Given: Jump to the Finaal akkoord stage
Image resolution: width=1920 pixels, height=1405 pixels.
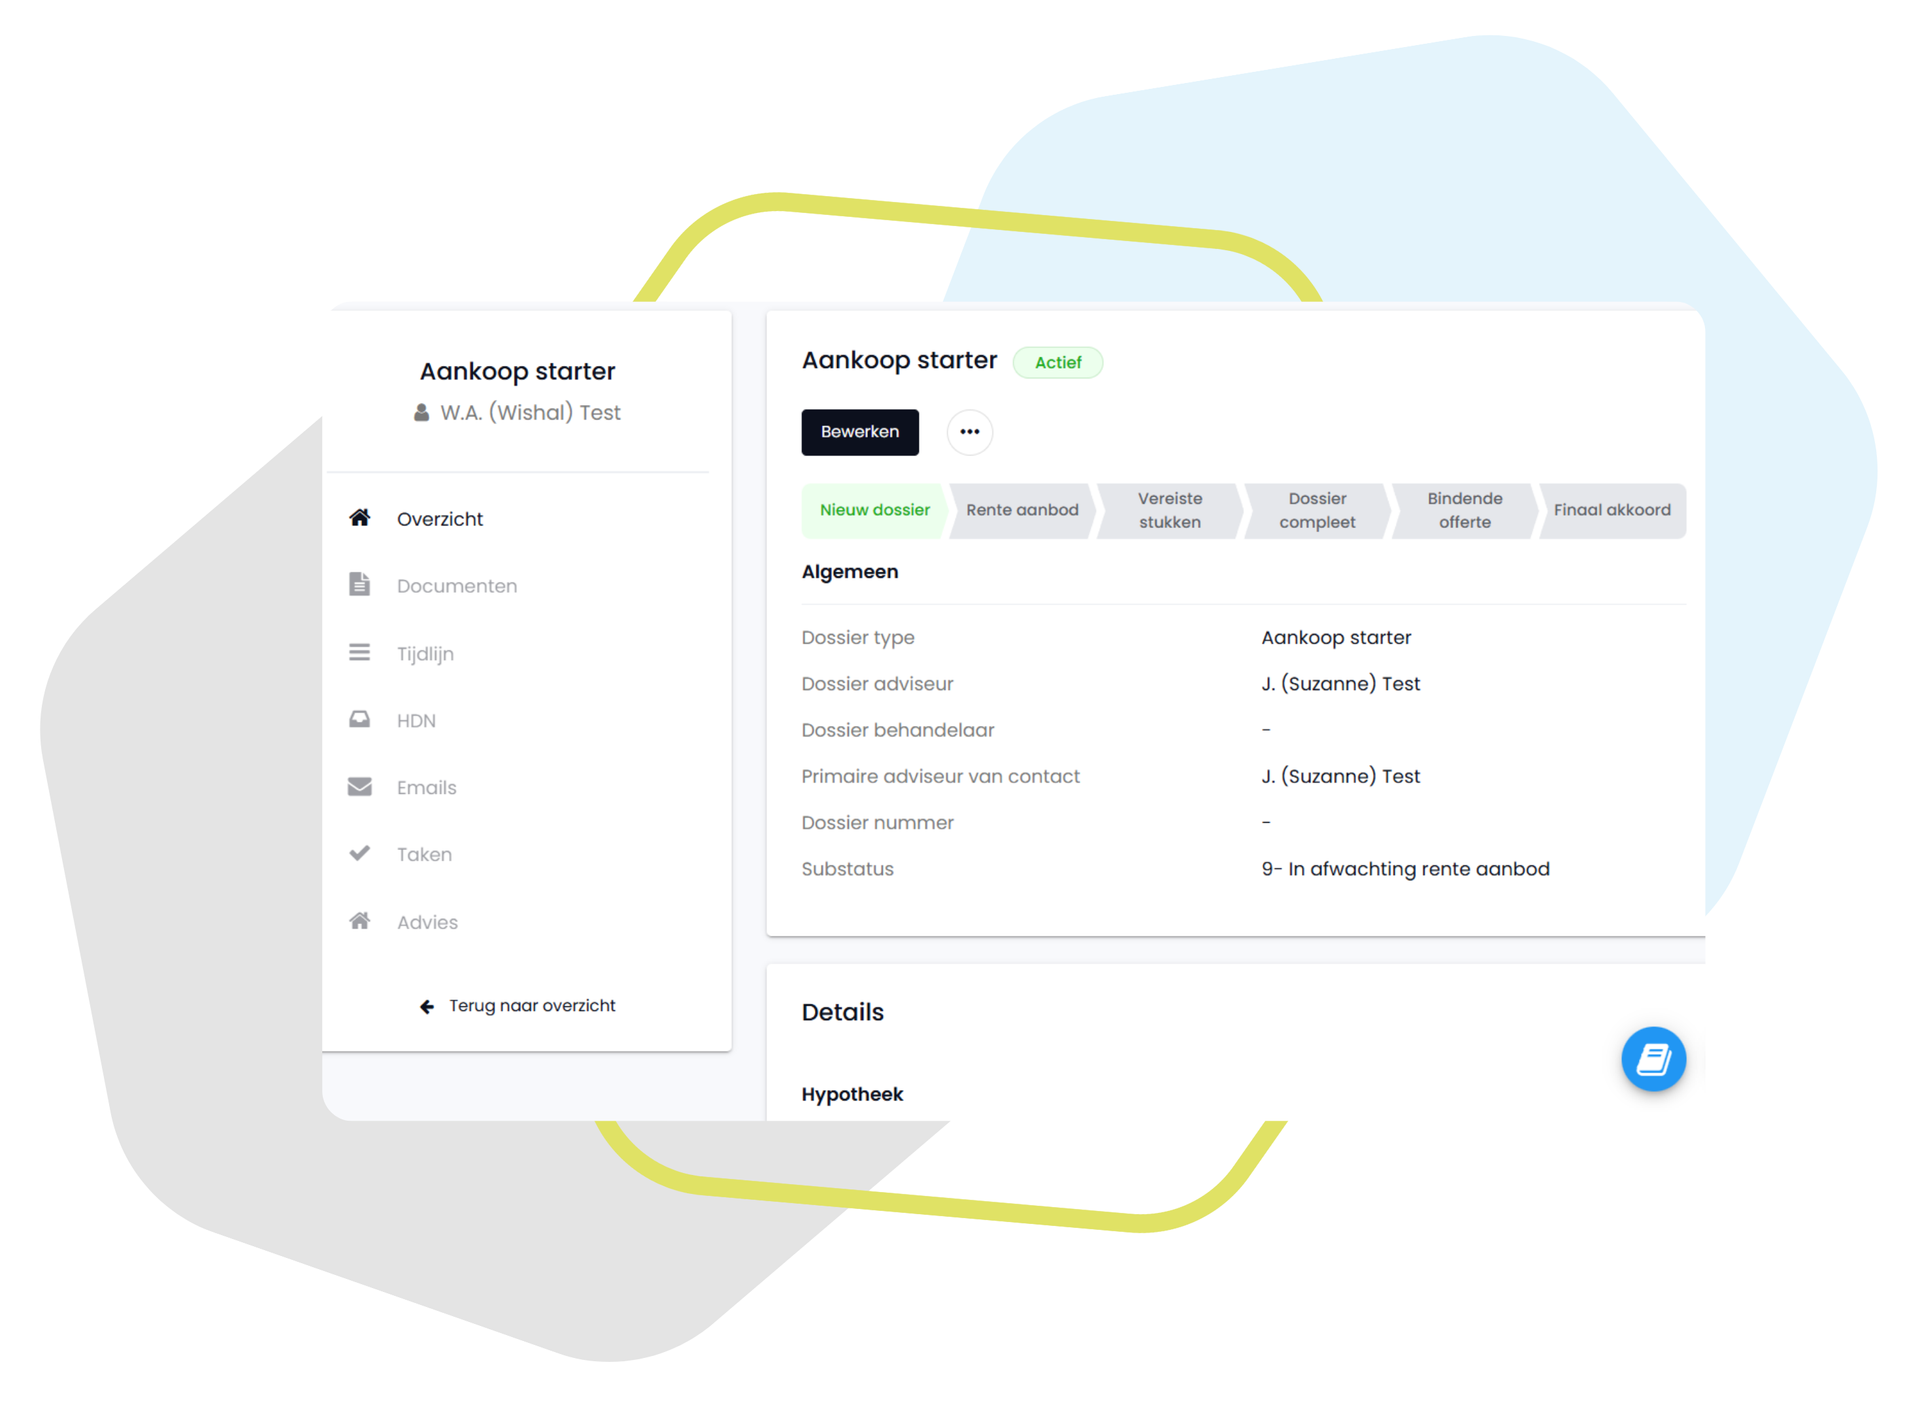Looking at the screenshot, I should [x=1611, y=510].
